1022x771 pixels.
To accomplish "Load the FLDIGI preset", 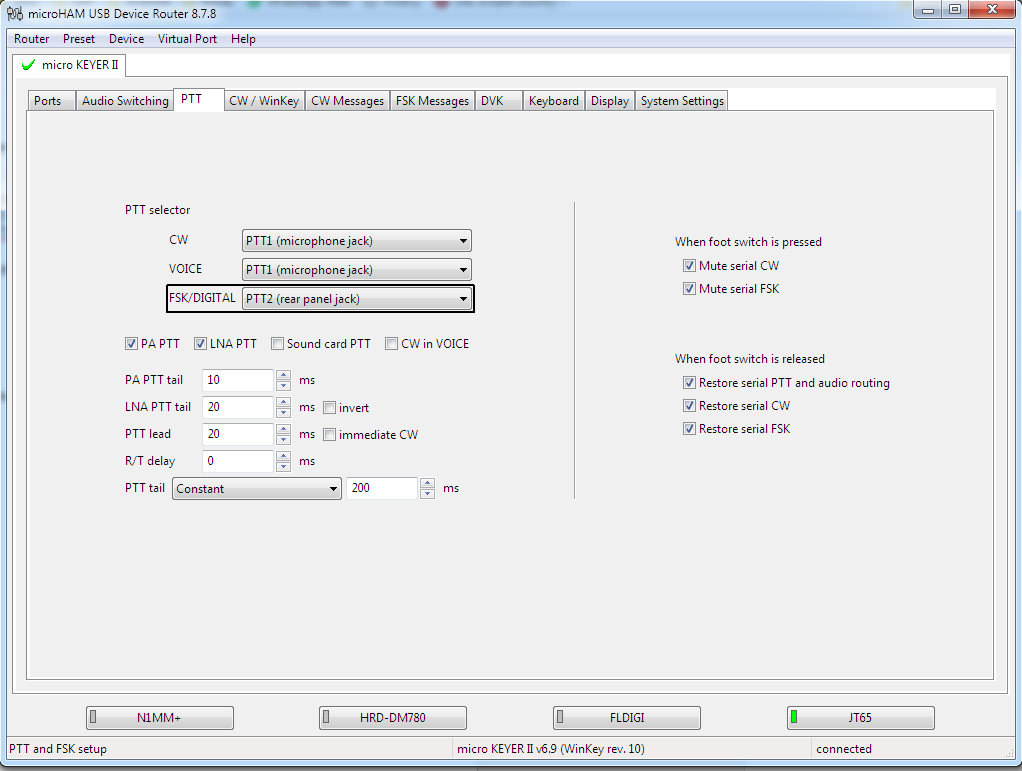I will tap(627, 717).
